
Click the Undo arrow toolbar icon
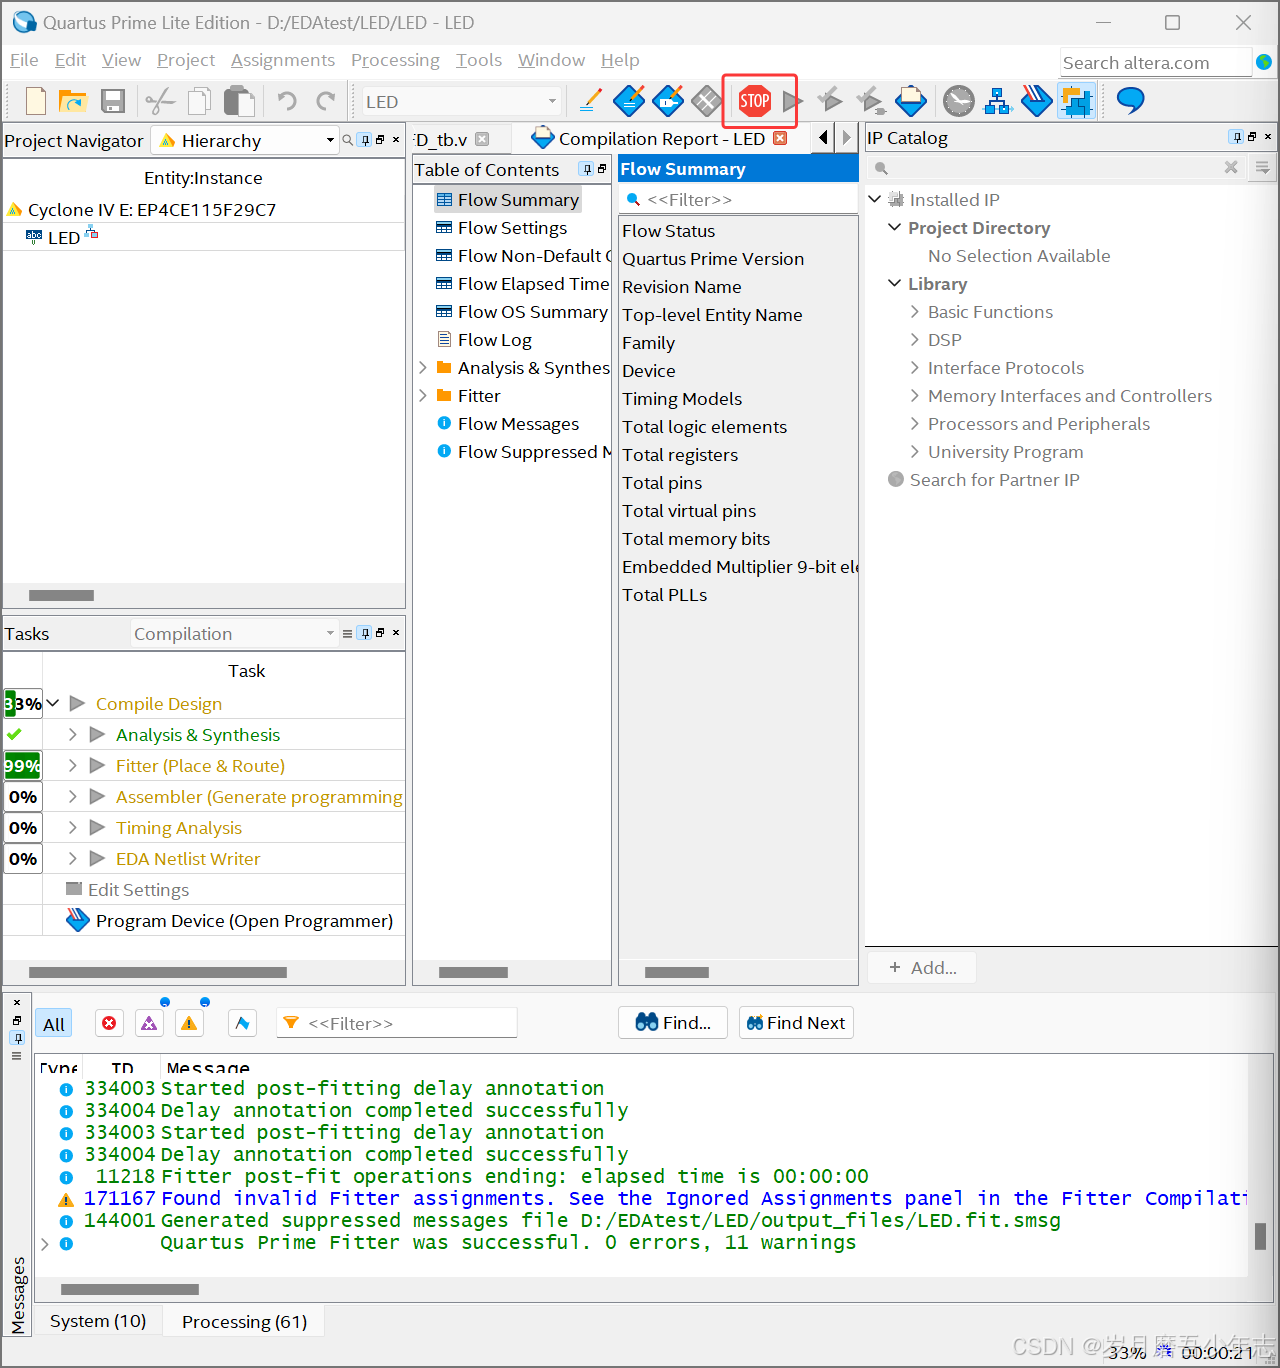(287, 101)
